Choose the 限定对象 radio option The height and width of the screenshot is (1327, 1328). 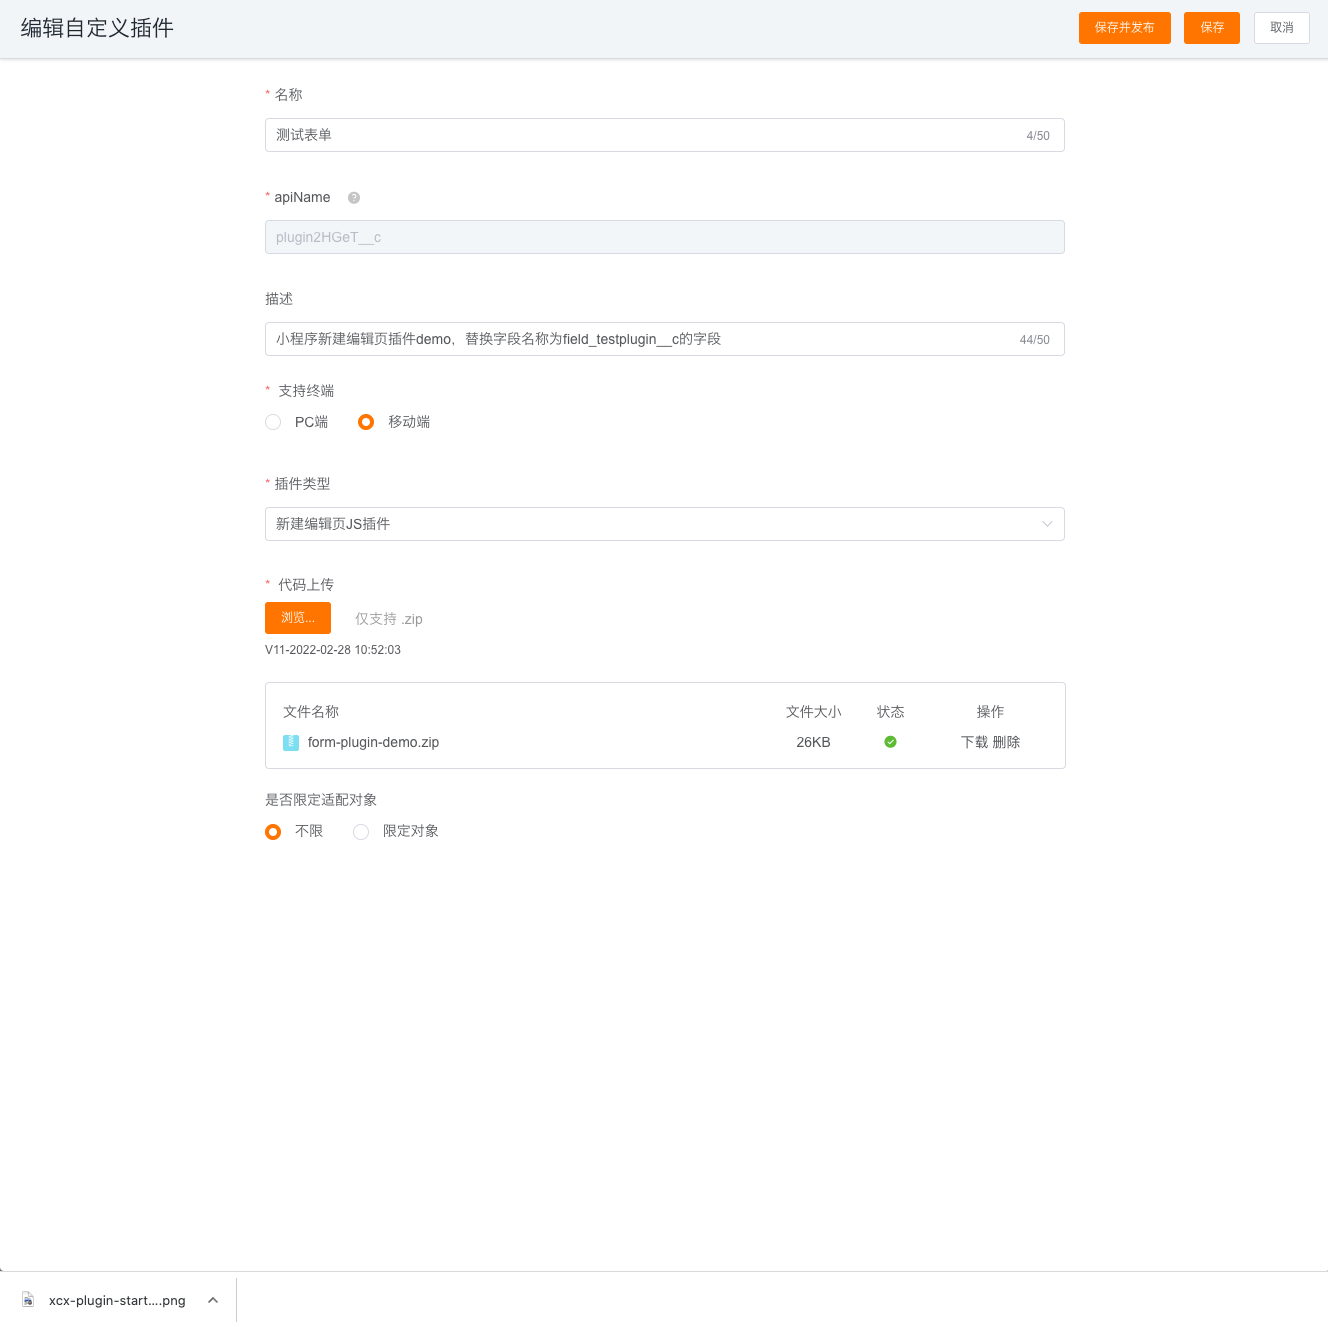click(x=361, y=832)
